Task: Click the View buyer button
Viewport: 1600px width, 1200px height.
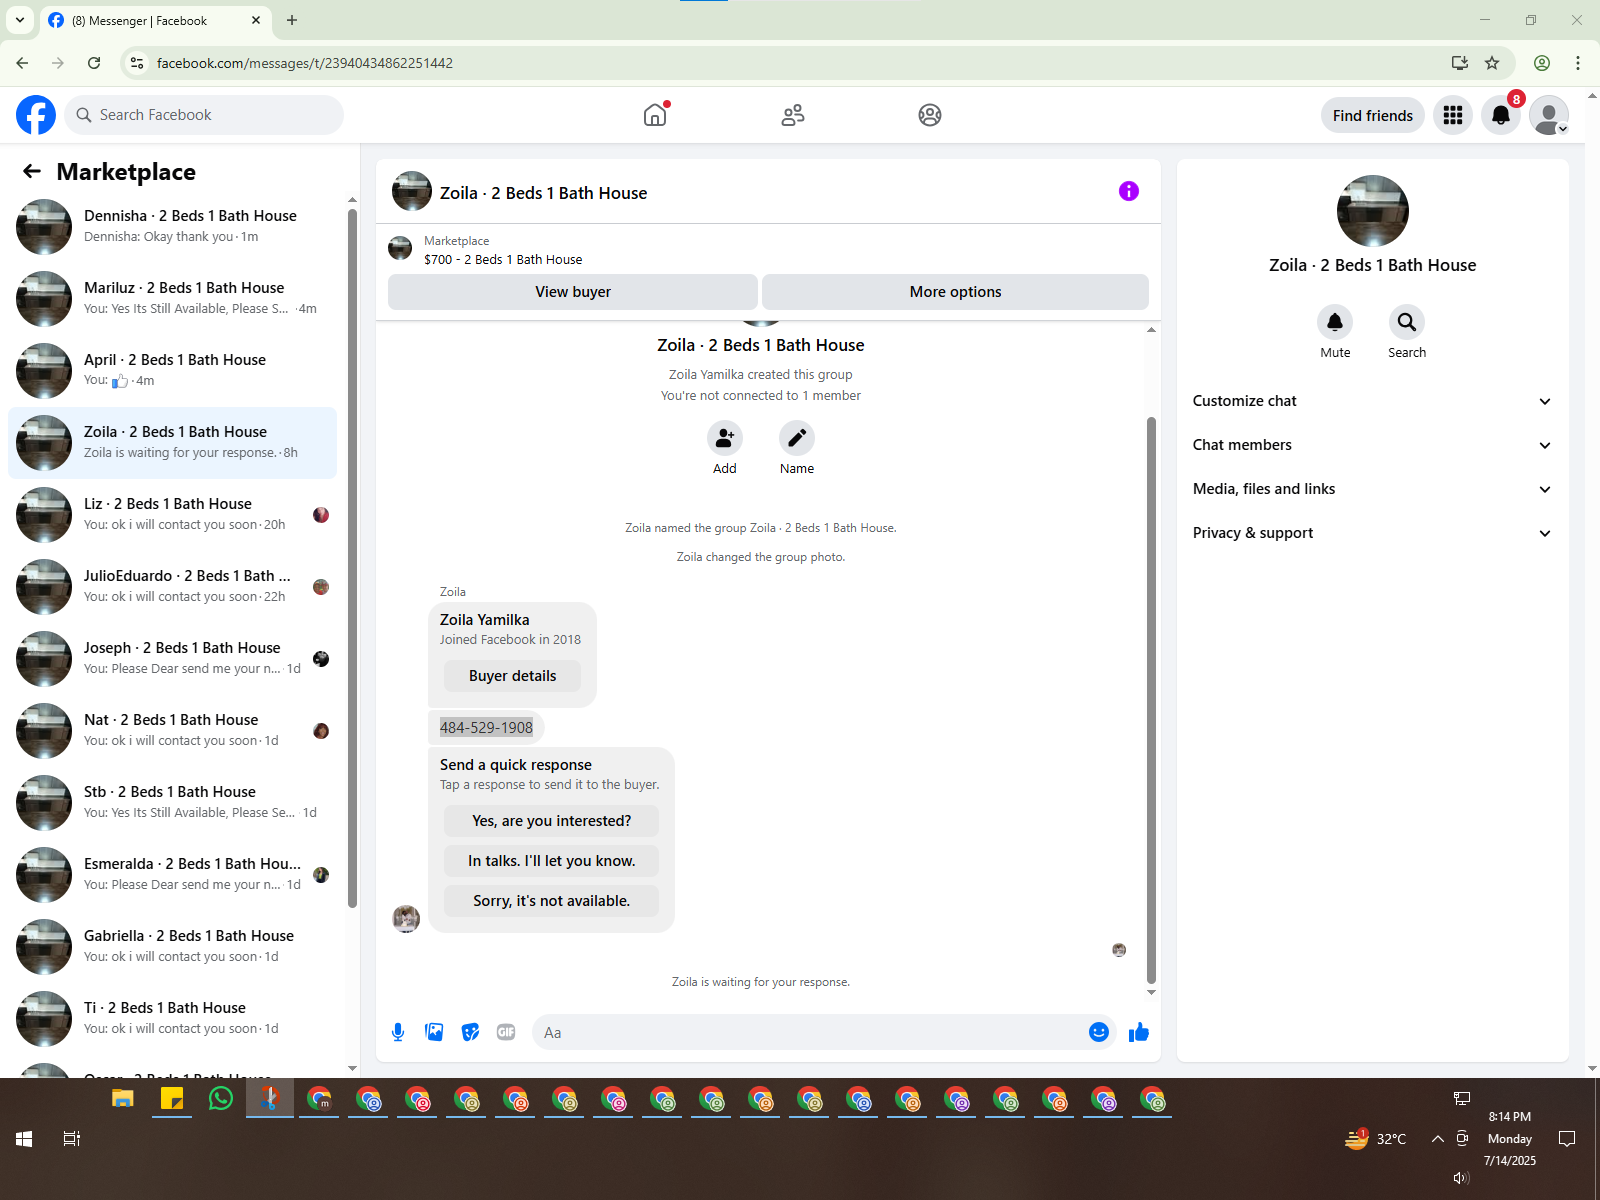Action: pyautogui.click(x=573, y=292)
